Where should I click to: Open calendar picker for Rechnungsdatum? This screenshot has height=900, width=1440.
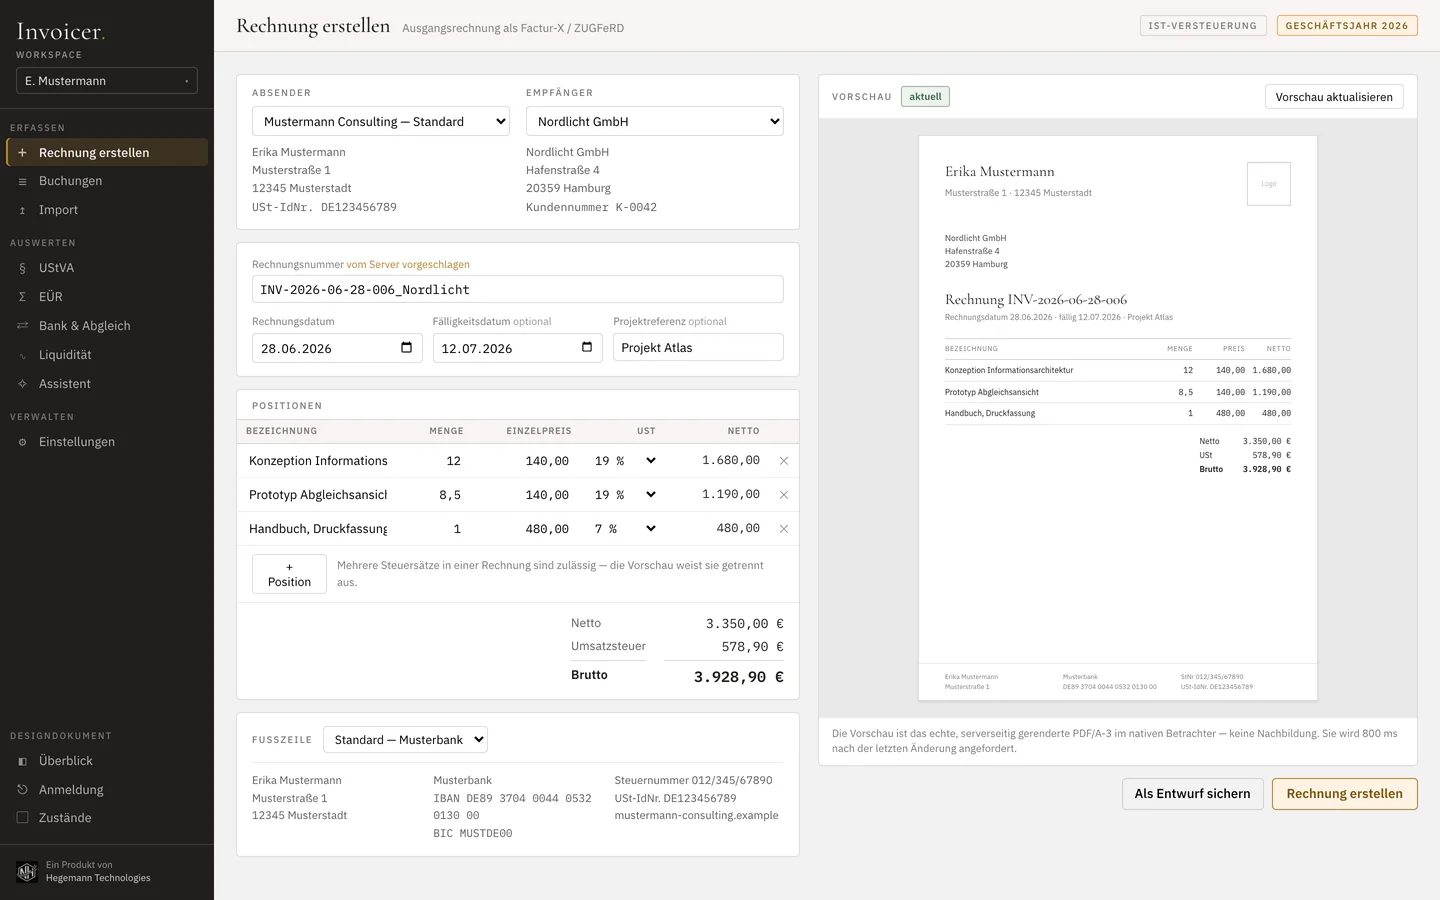(x=406, y=347)
